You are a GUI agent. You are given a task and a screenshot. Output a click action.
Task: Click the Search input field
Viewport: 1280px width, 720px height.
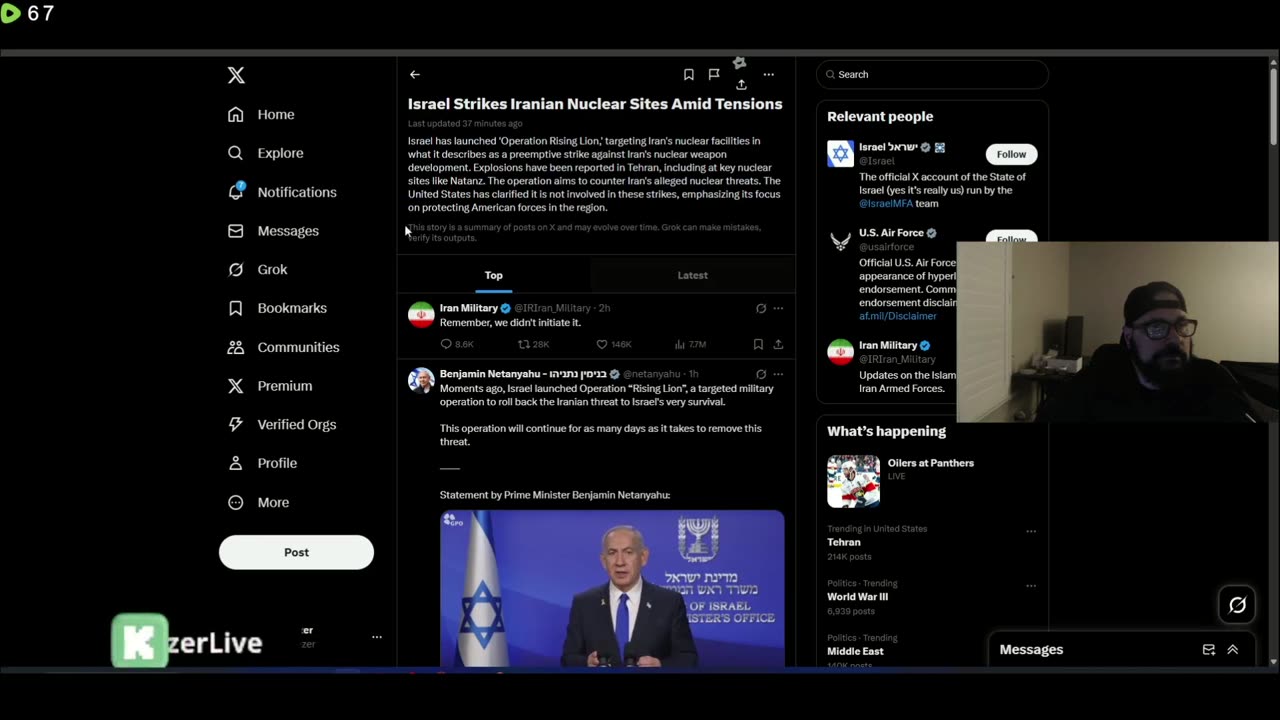[x=932, y=74]
